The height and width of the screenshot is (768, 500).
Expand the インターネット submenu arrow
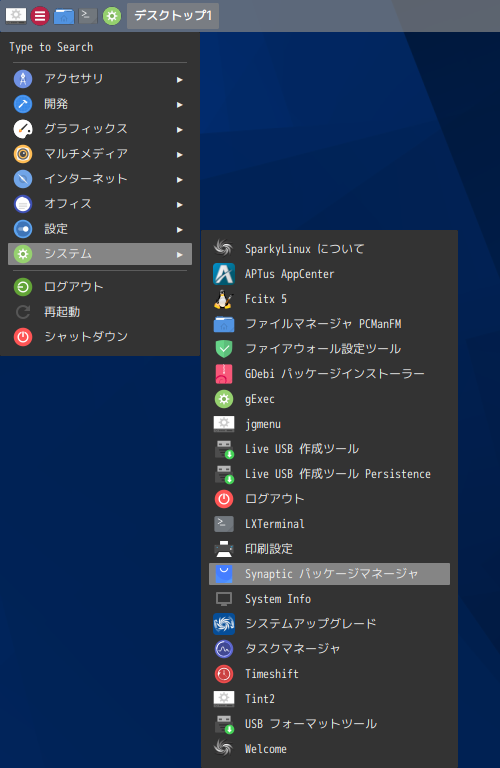pyautogui.click(x=180, y=180)
